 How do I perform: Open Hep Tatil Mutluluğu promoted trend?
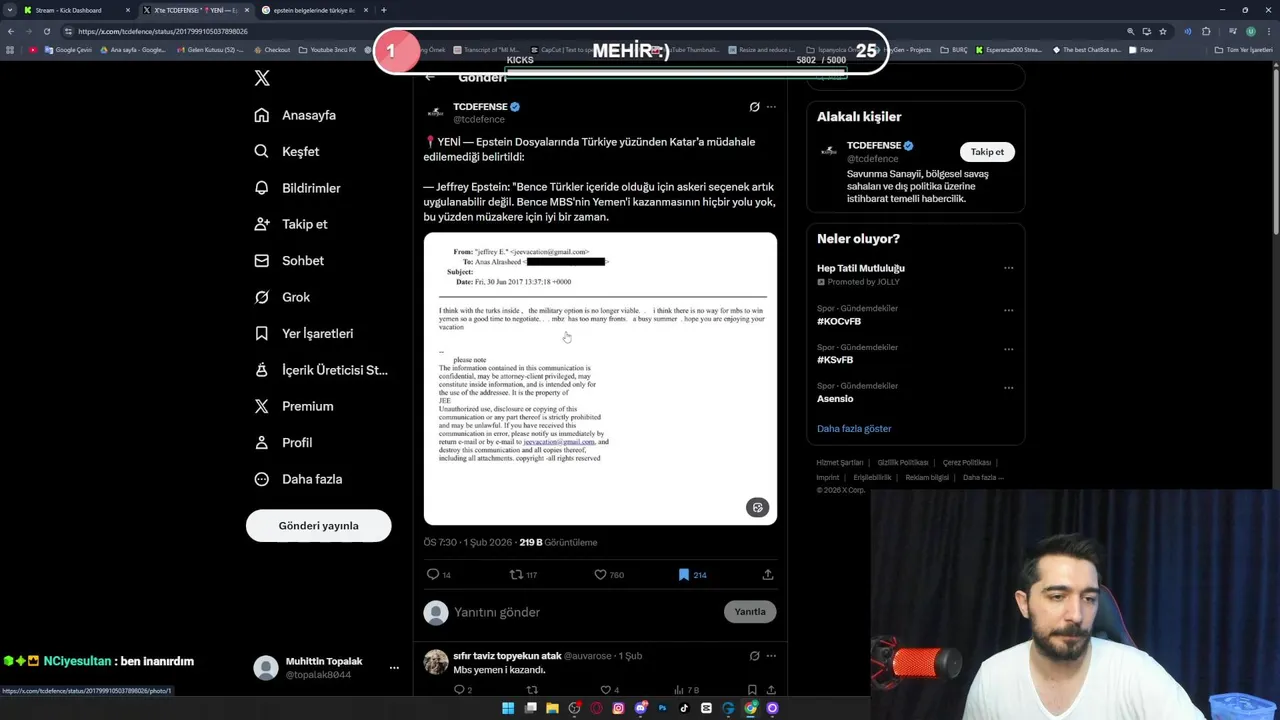(x=861, y=268)
